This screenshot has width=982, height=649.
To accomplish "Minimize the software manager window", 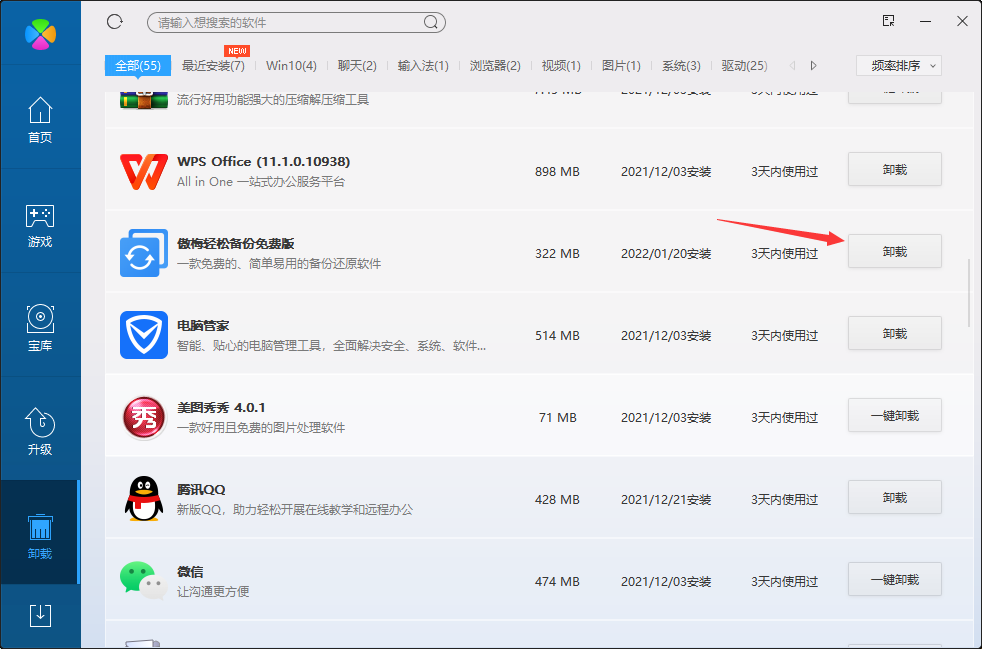I will tap(926, 21).
